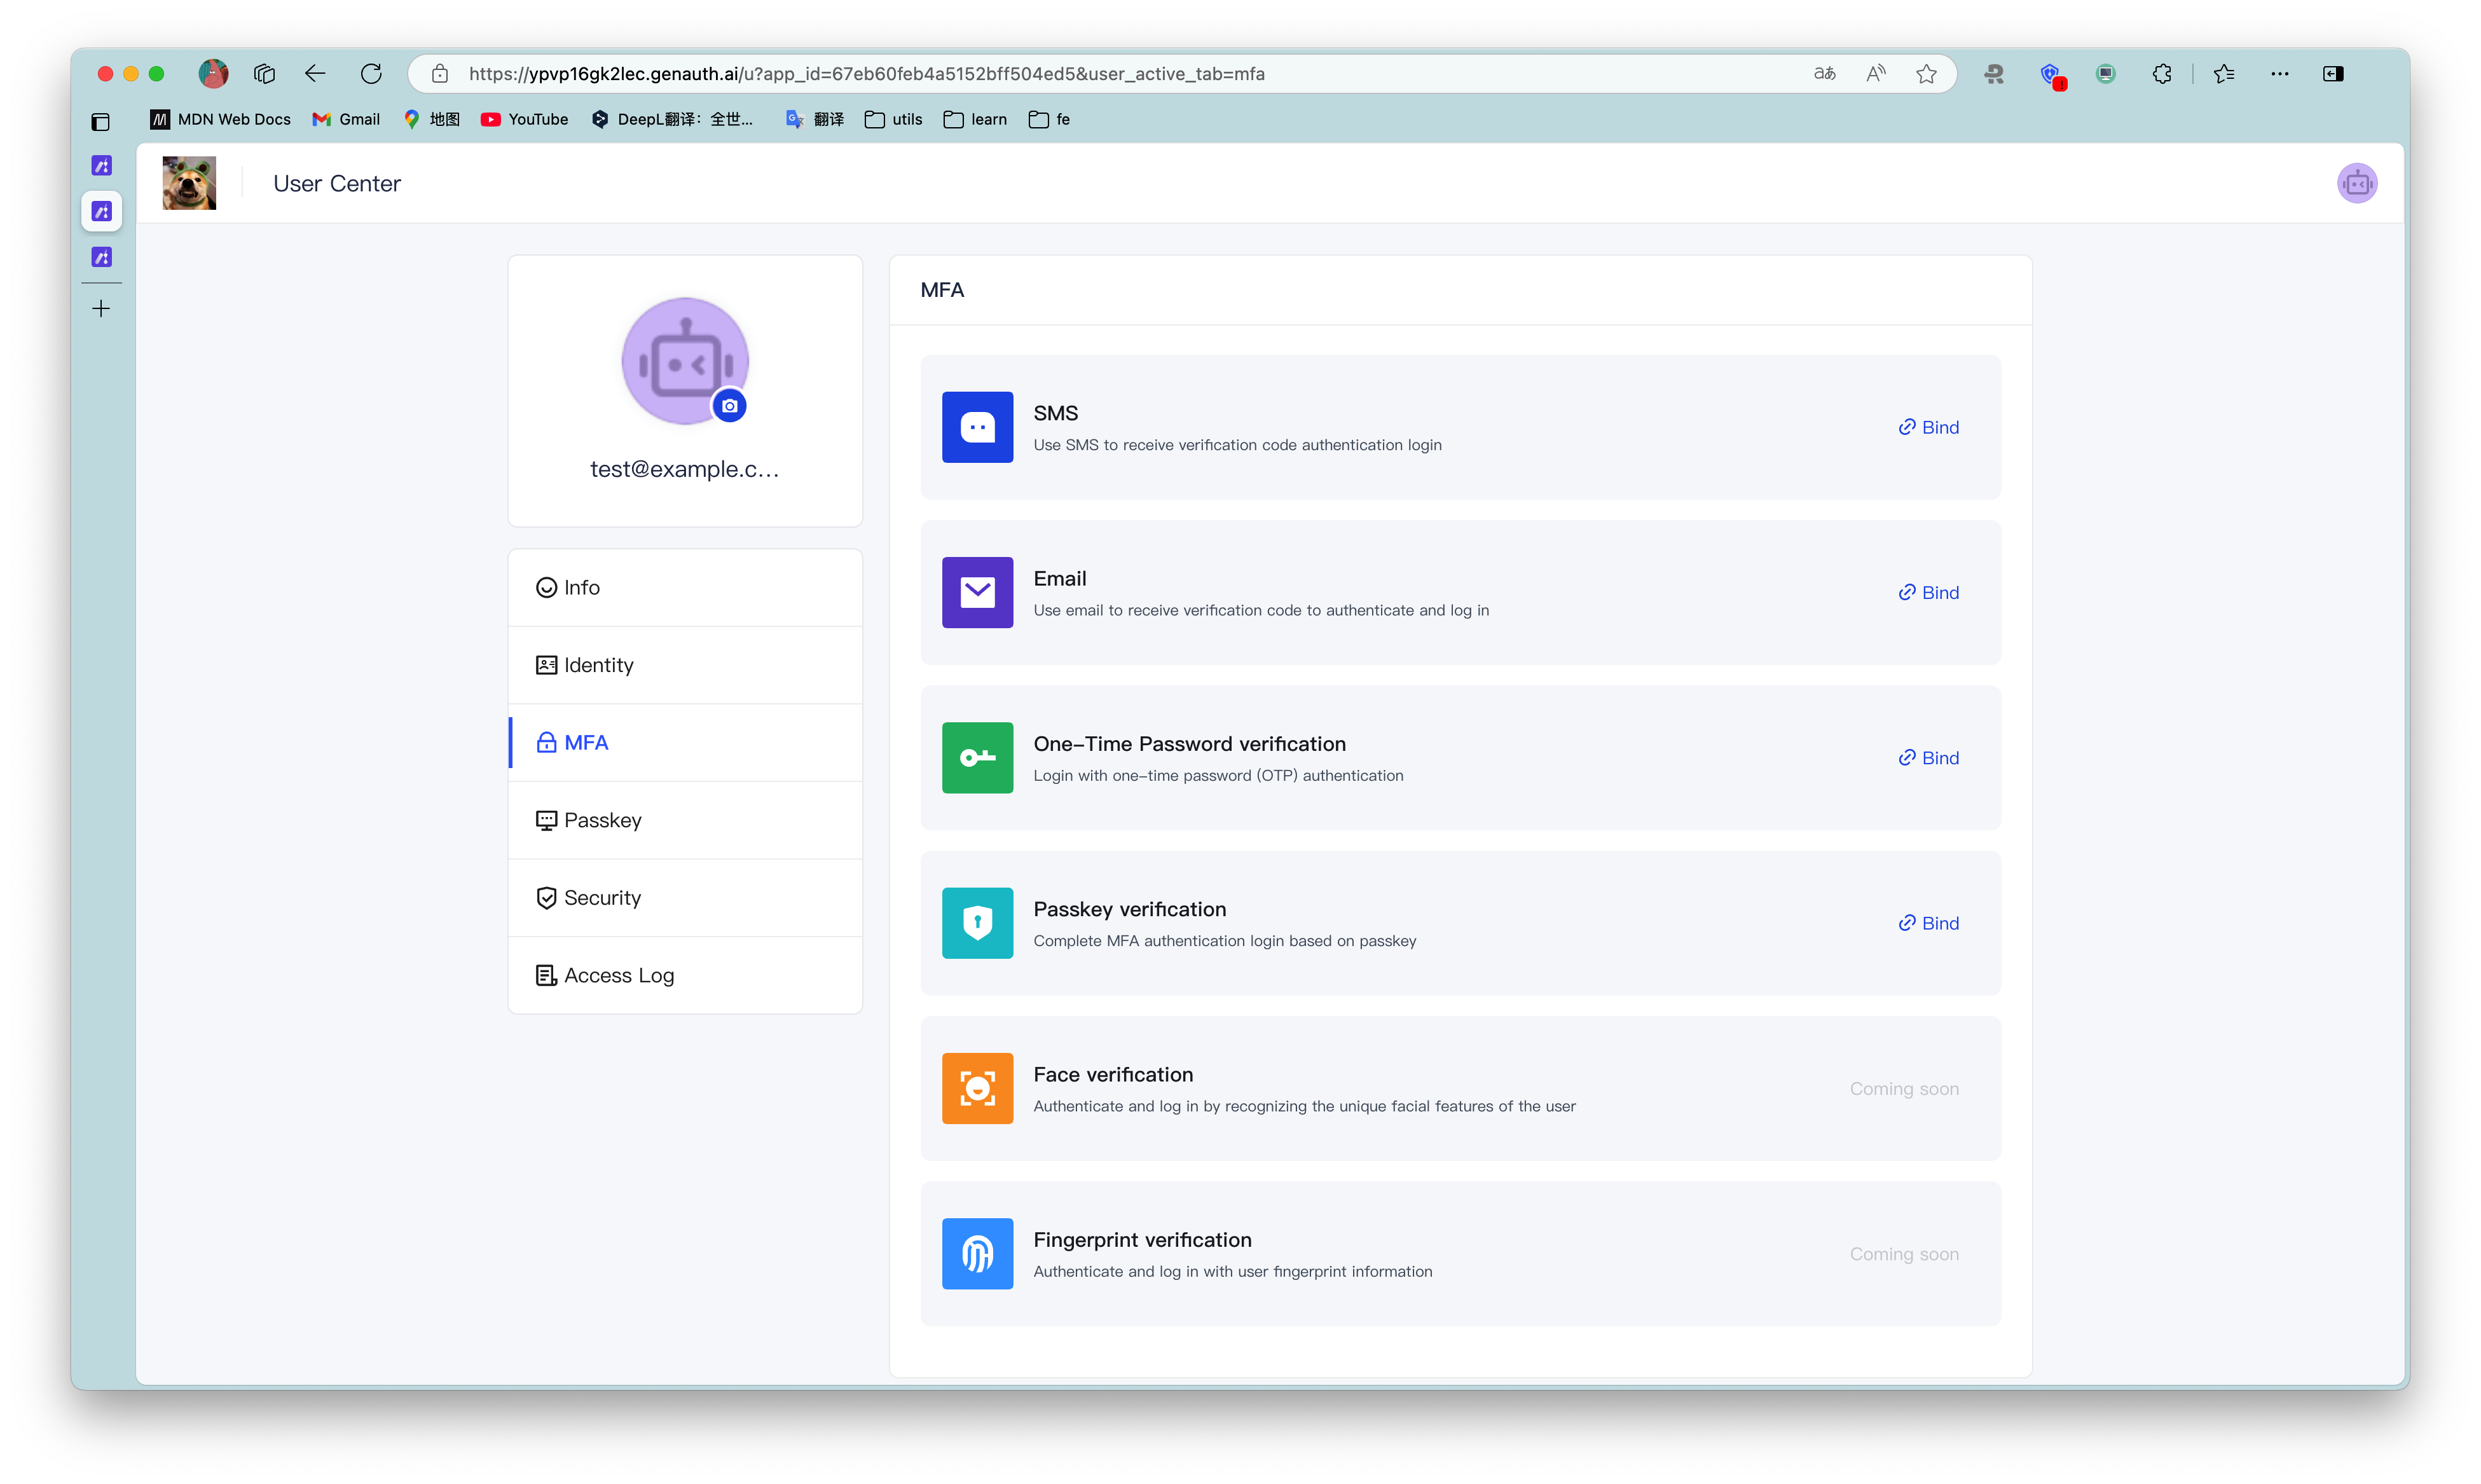The width and height of the screenshot is (2481, 1484).
Task: Open the favorites list icon in toolbar
Action: point(2224,73)
